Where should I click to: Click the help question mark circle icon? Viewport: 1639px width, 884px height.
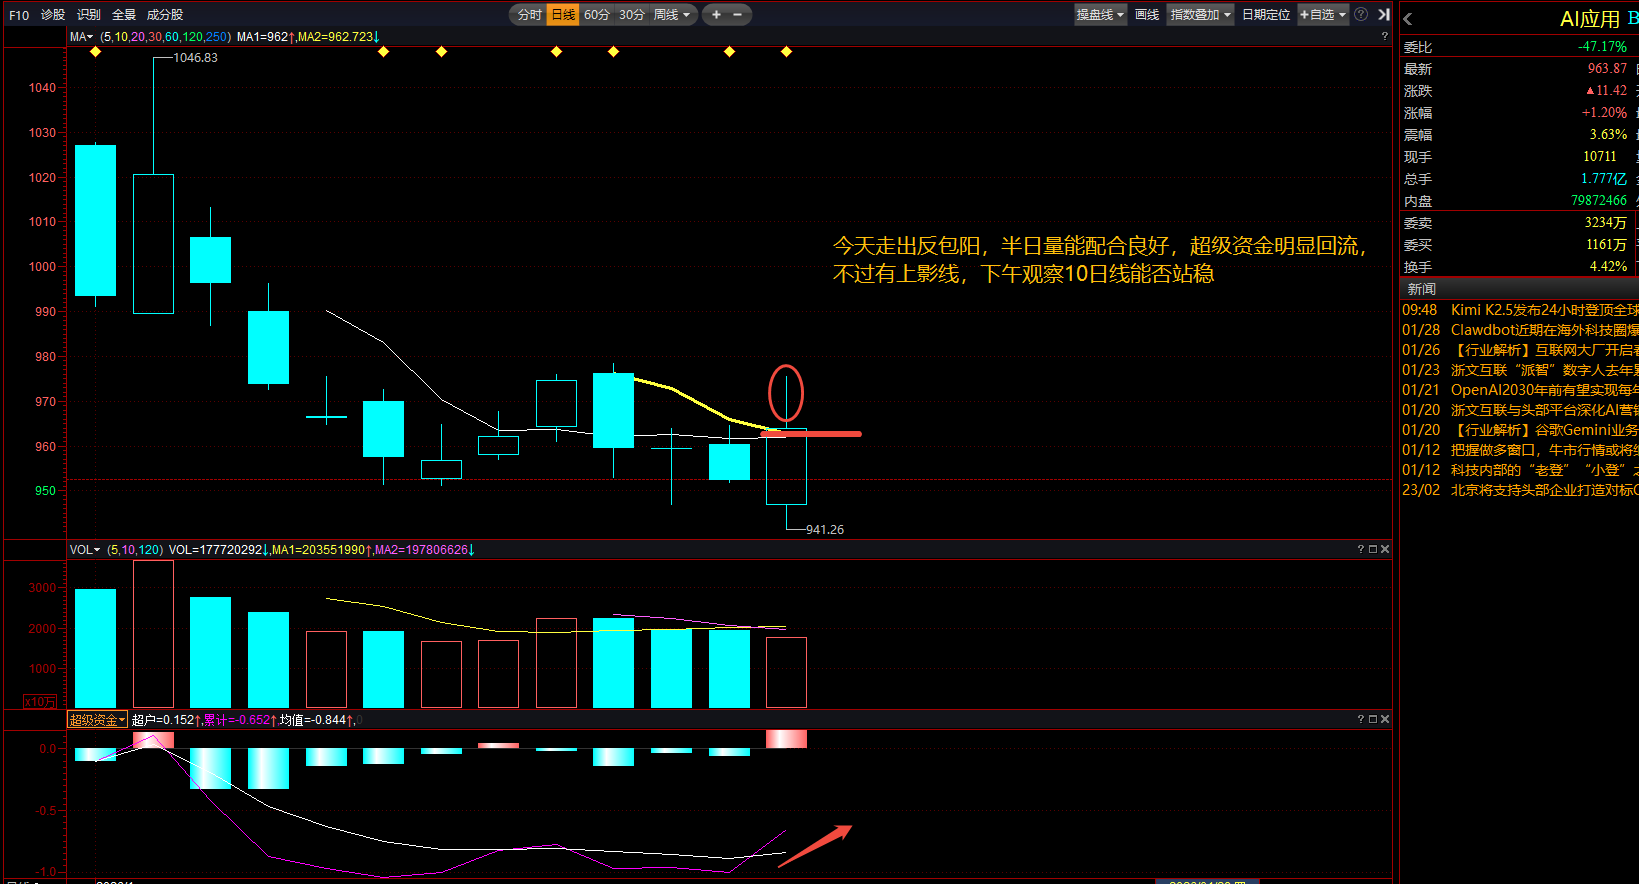(1361, 14)
